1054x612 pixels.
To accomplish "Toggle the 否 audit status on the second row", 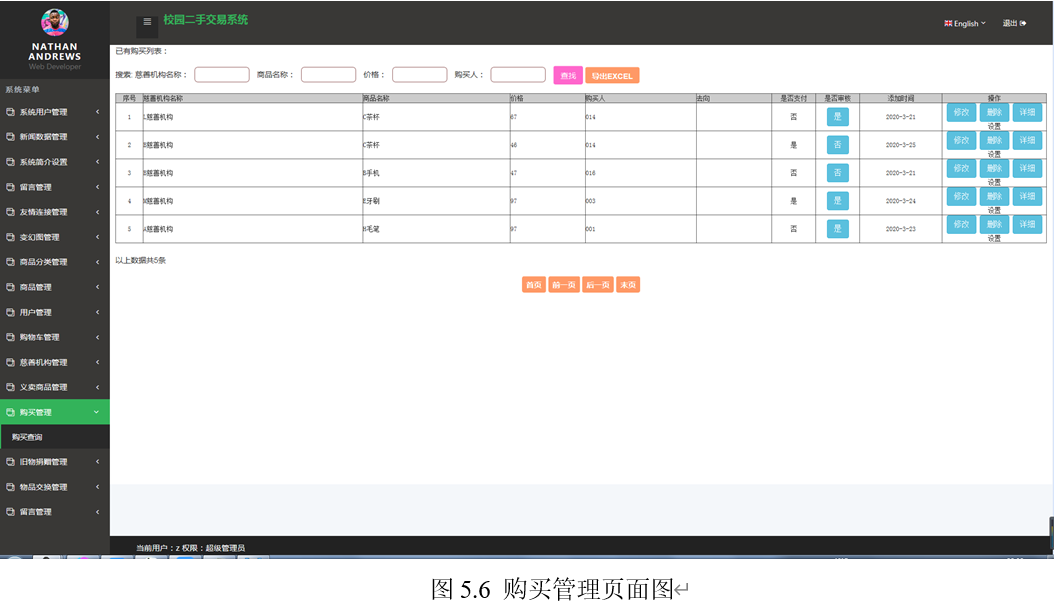I will 837,144.
